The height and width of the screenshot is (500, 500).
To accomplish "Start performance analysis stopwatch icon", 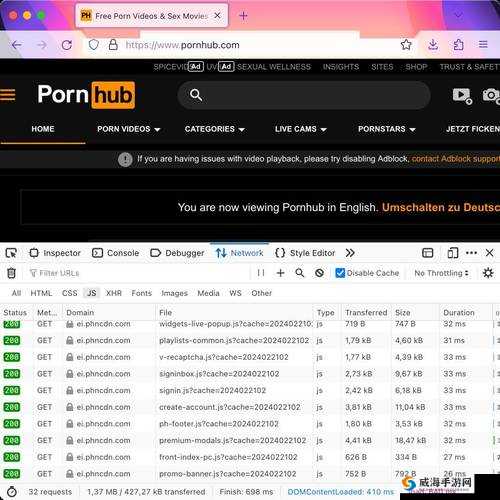I will 12,492.
